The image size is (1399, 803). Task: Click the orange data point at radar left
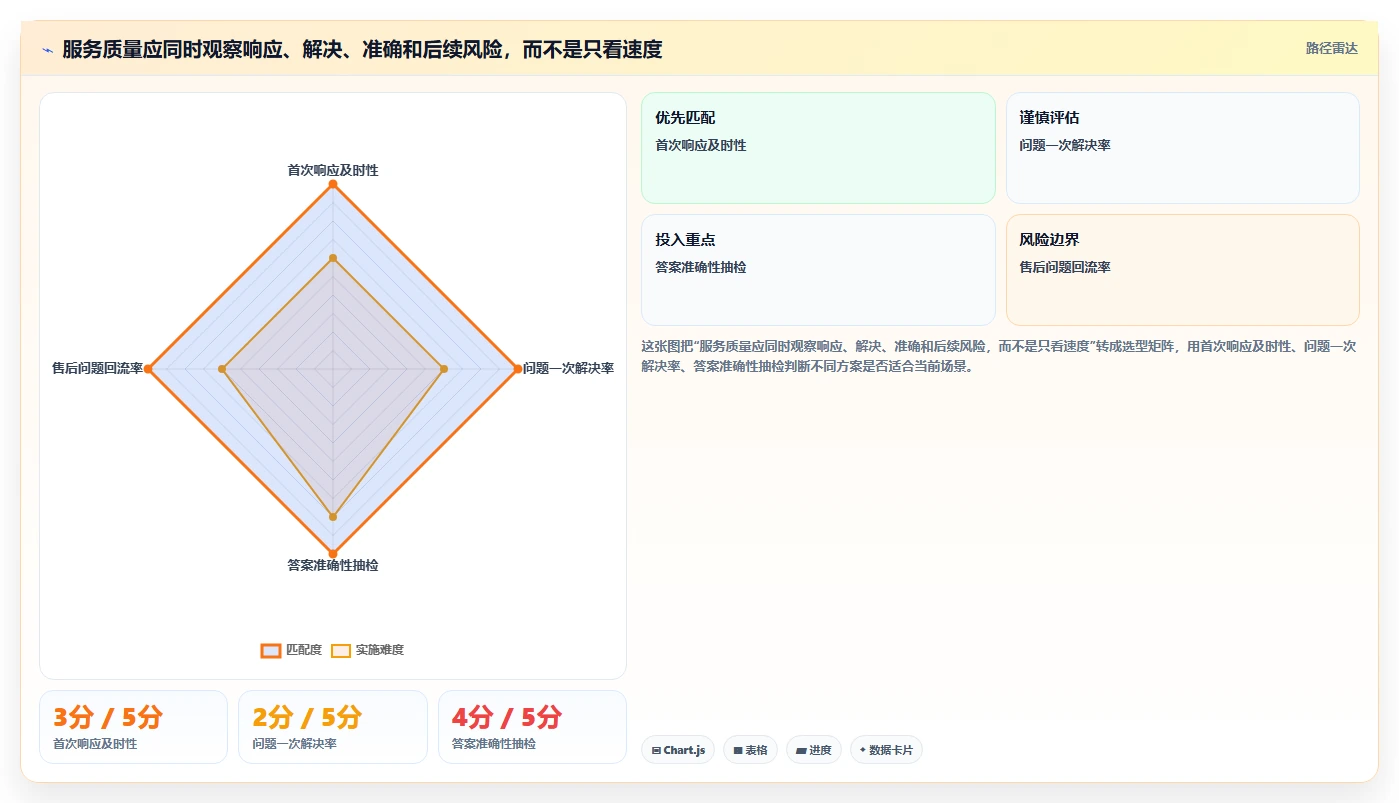point(148,369)
